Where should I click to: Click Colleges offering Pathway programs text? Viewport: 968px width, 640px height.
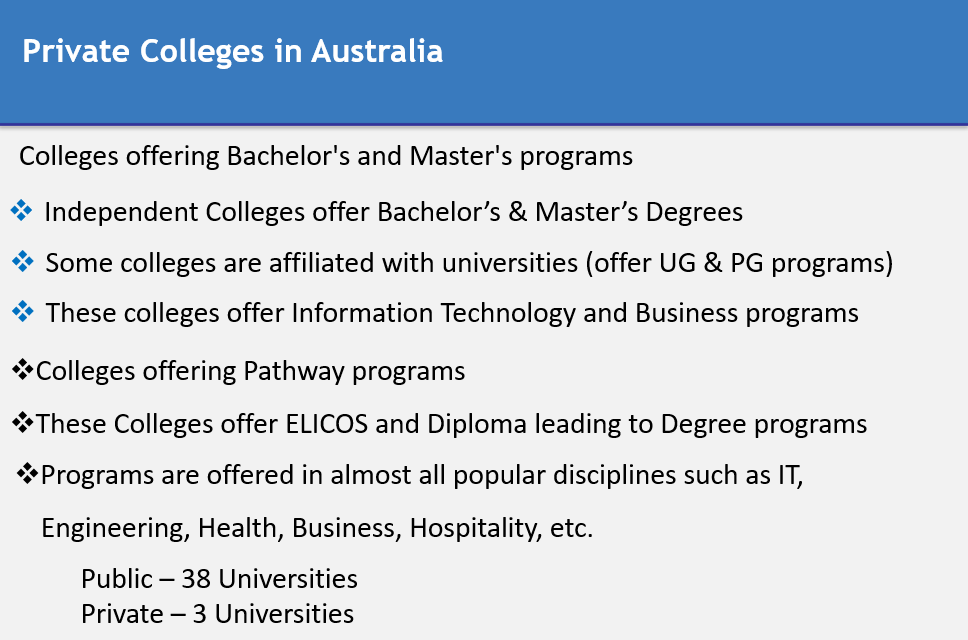coord(251,372)
